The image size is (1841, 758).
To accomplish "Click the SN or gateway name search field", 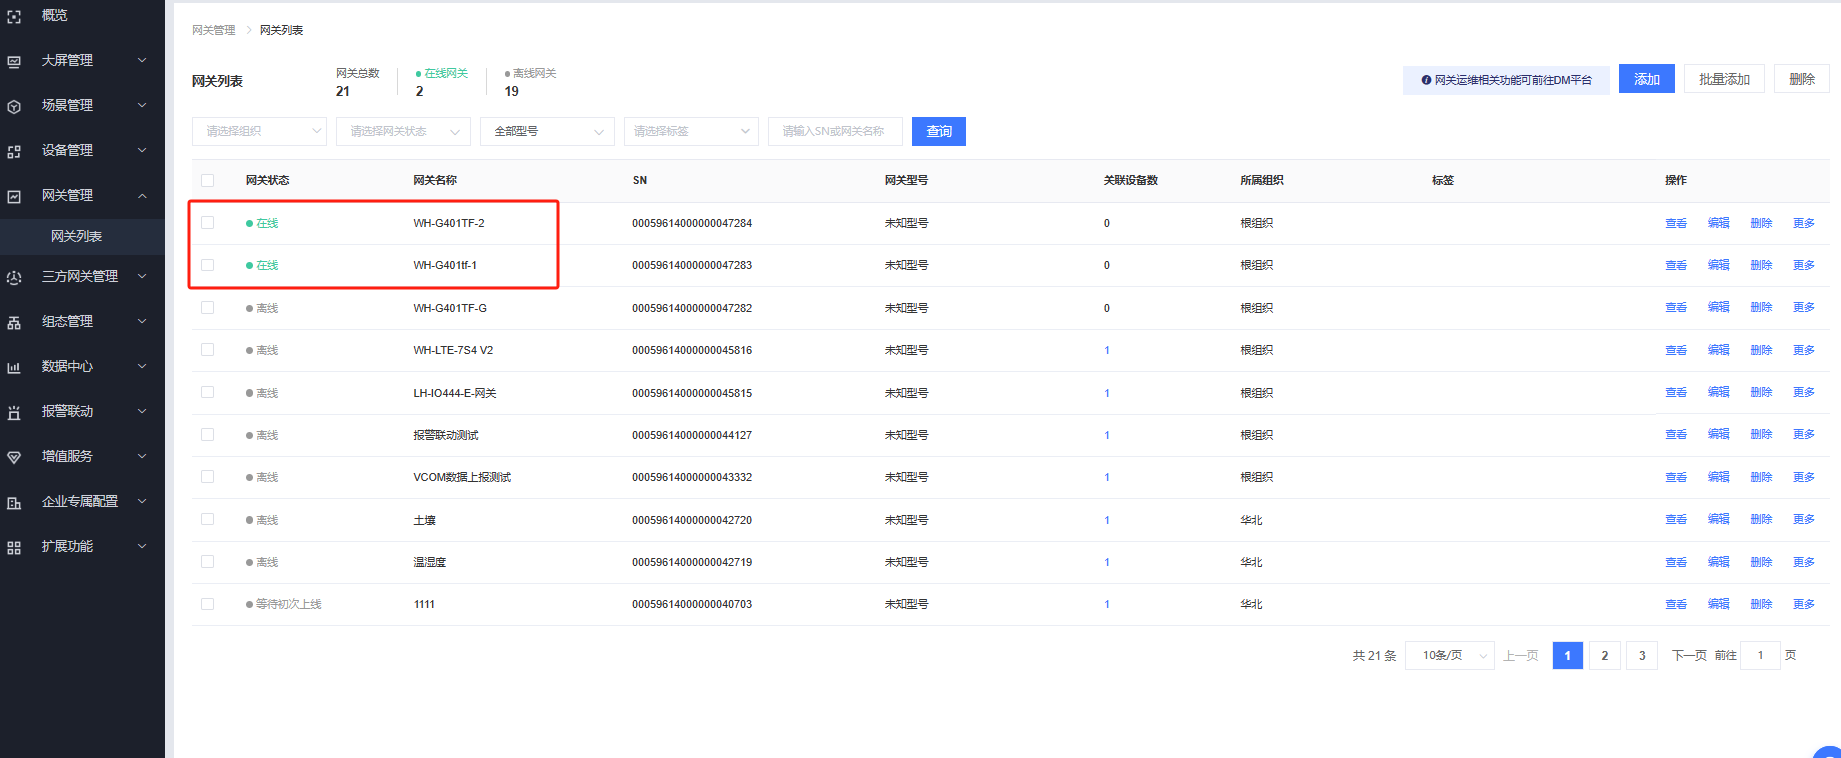I will pos(835,132).
